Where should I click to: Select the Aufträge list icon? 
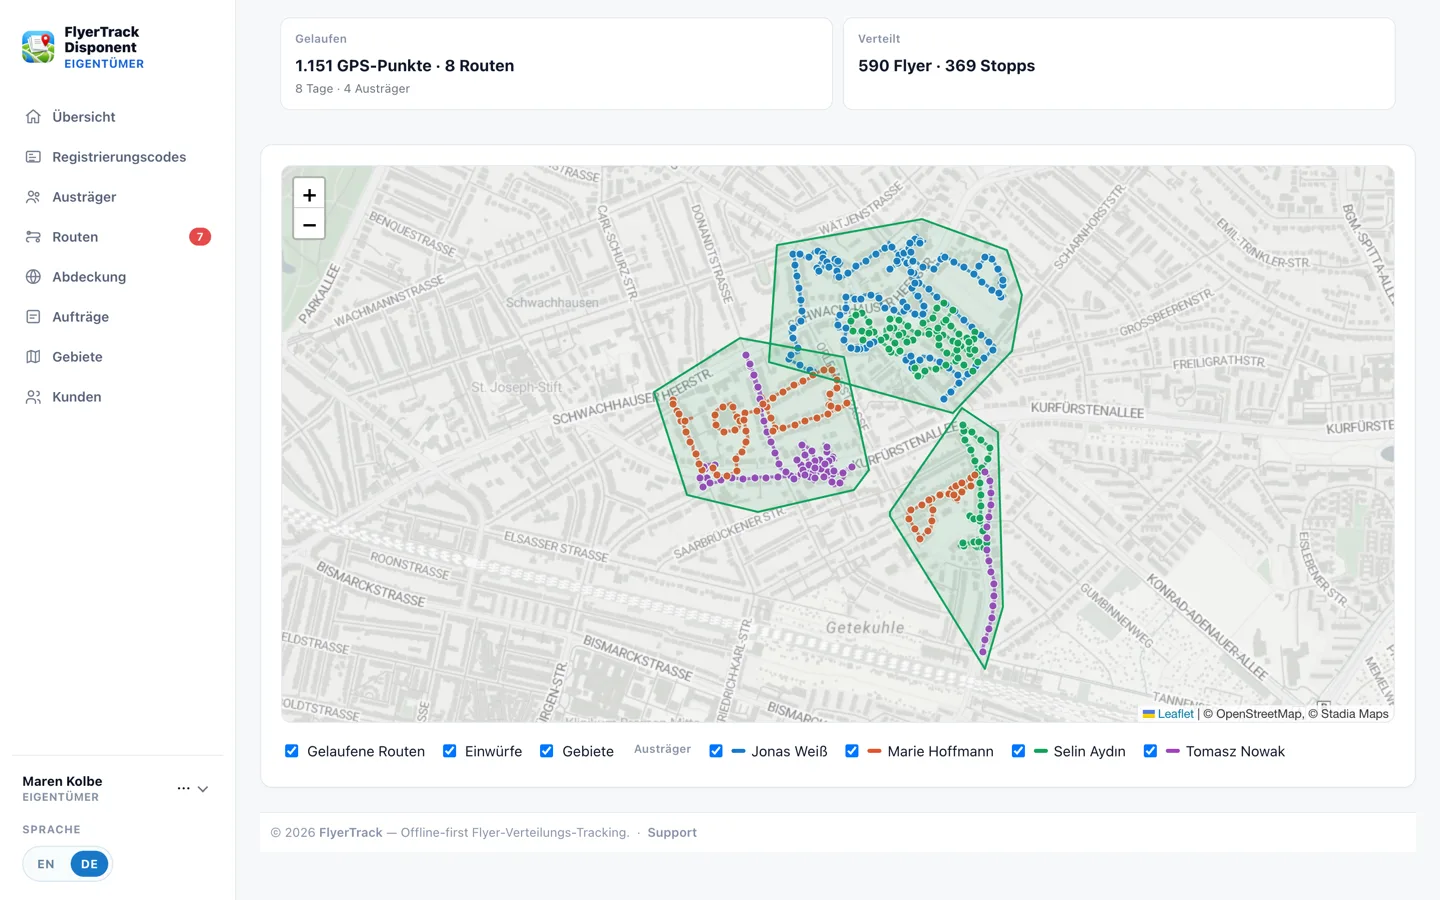point(33,317)
